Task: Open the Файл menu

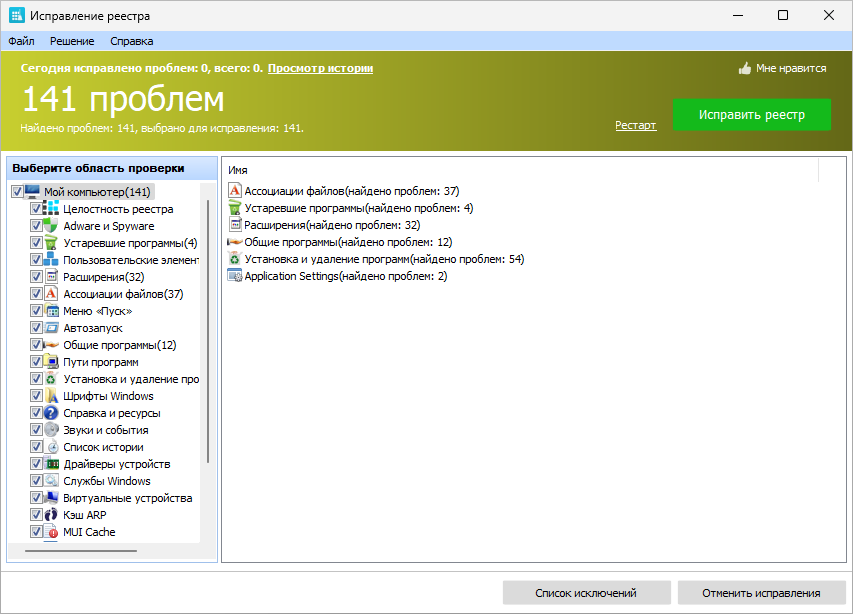Action: click(x=22, y=41)
